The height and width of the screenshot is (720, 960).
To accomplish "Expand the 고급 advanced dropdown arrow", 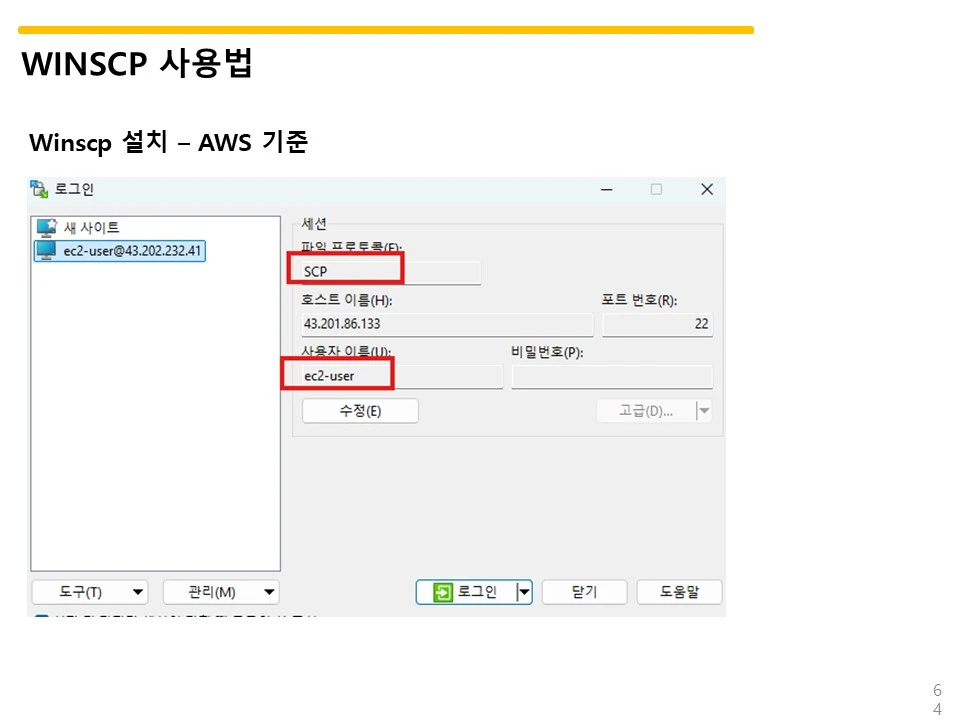I will tap(704, 411).
